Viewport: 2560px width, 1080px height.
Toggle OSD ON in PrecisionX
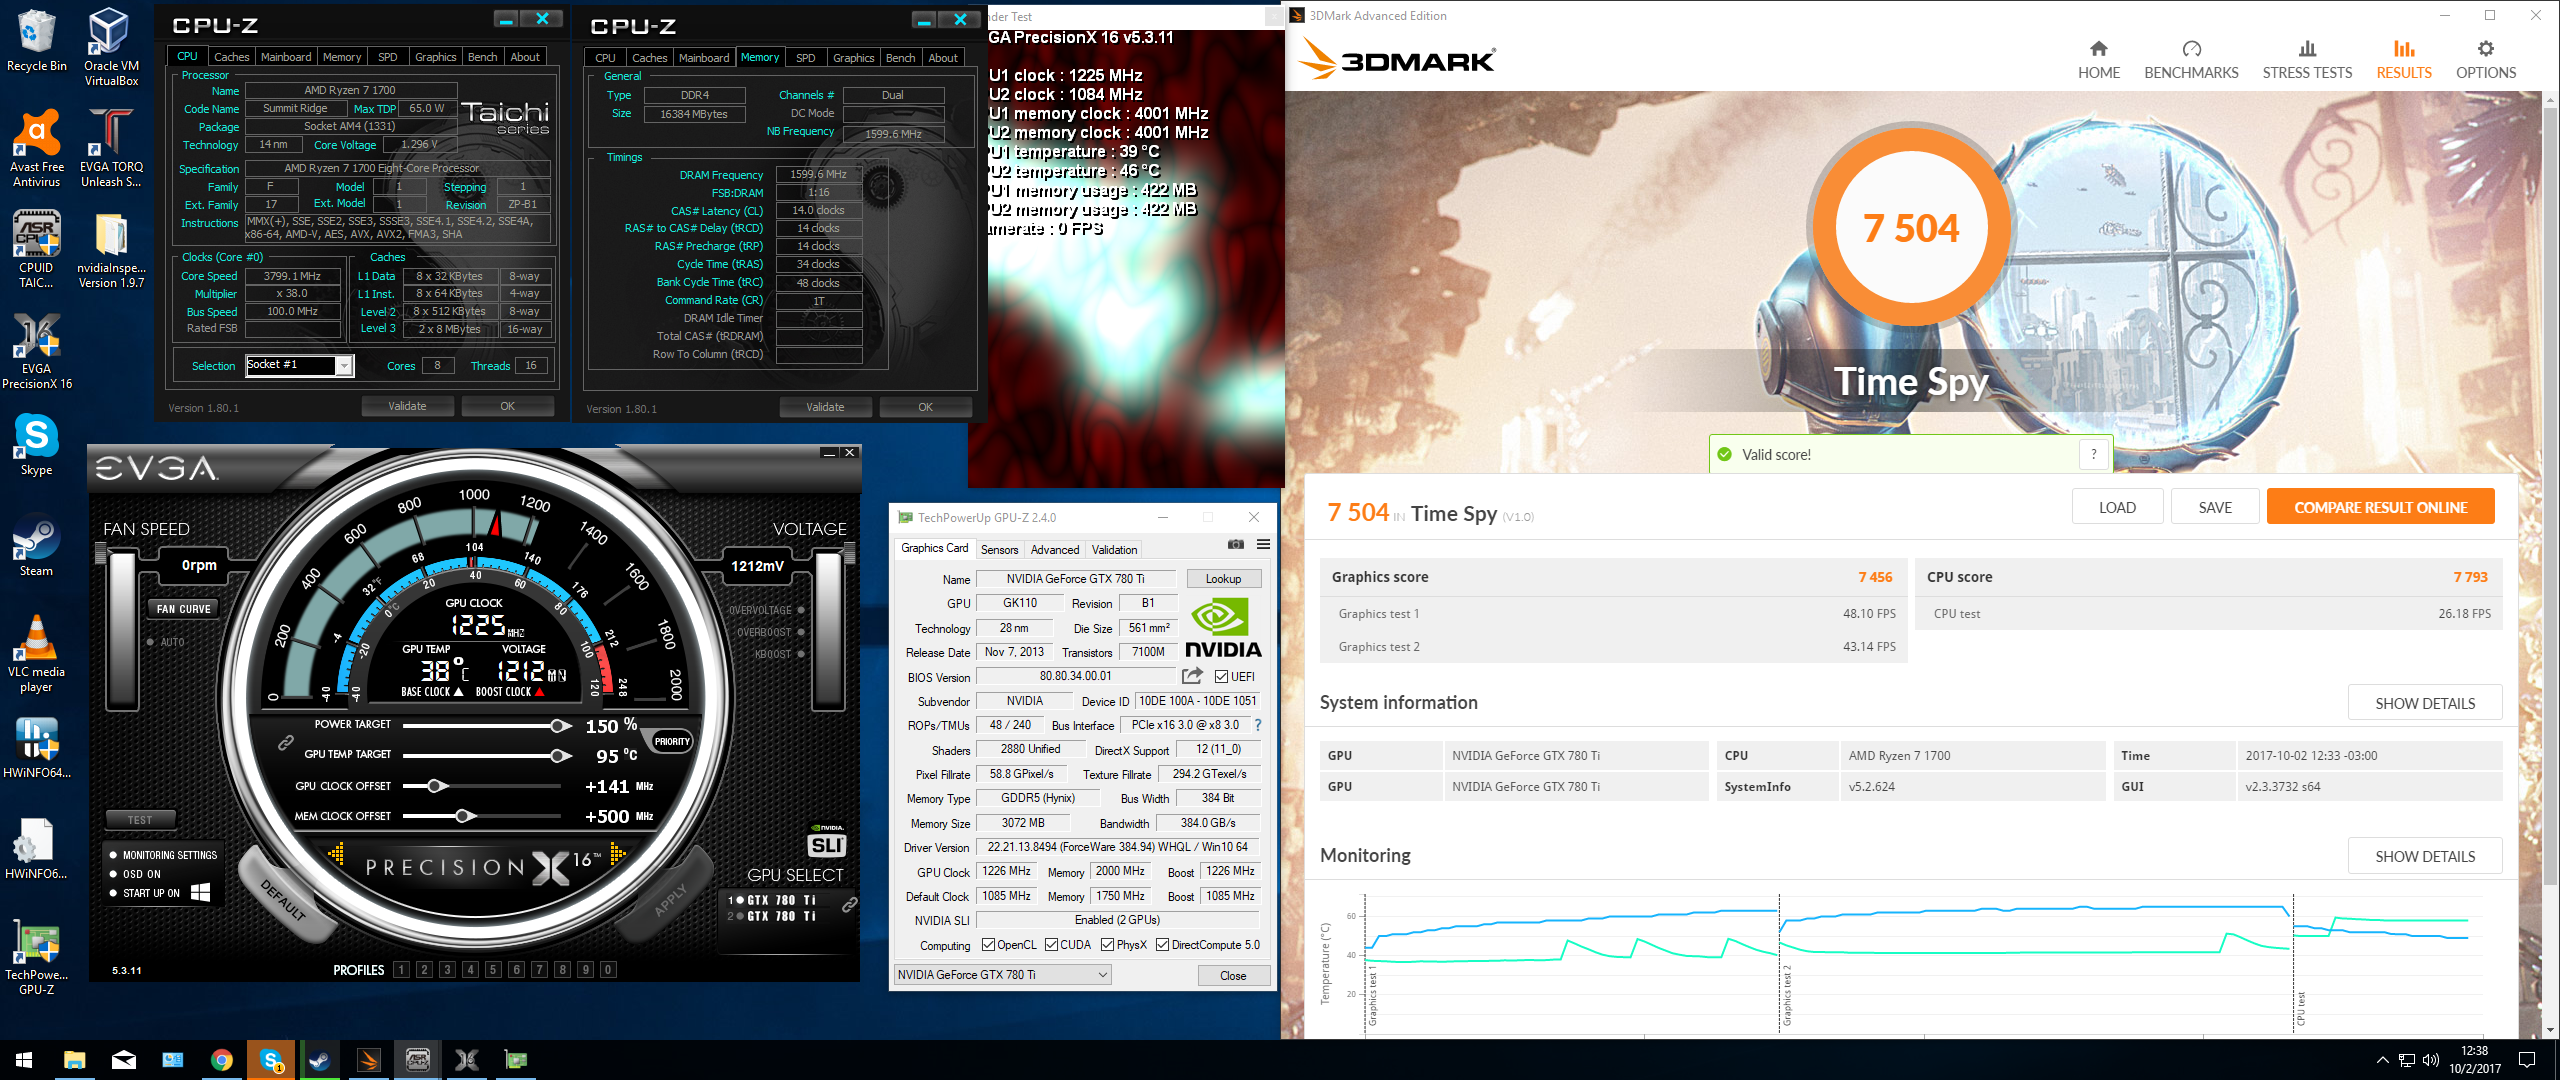pyautogui.click(x=113, y=874)
